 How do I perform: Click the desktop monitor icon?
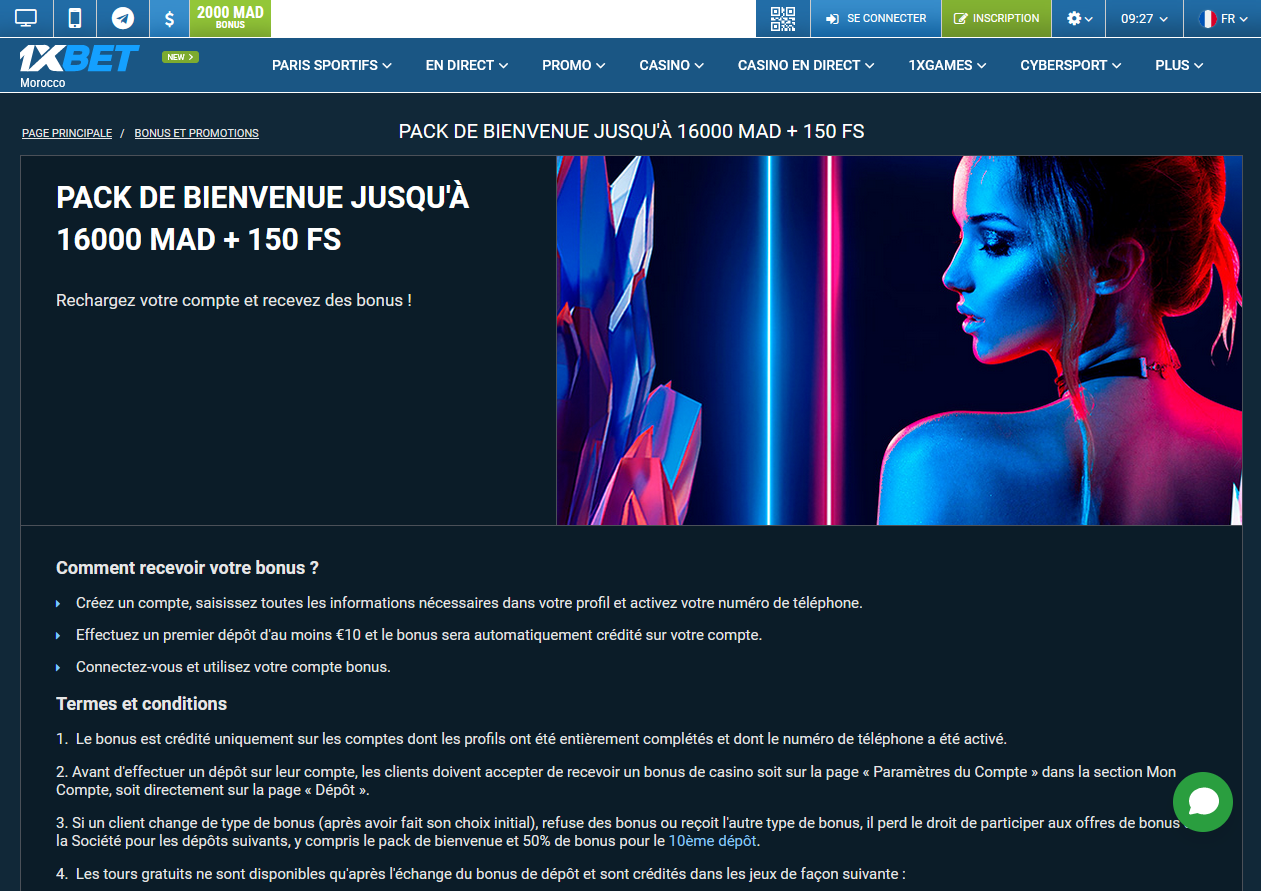coord(26,18)
